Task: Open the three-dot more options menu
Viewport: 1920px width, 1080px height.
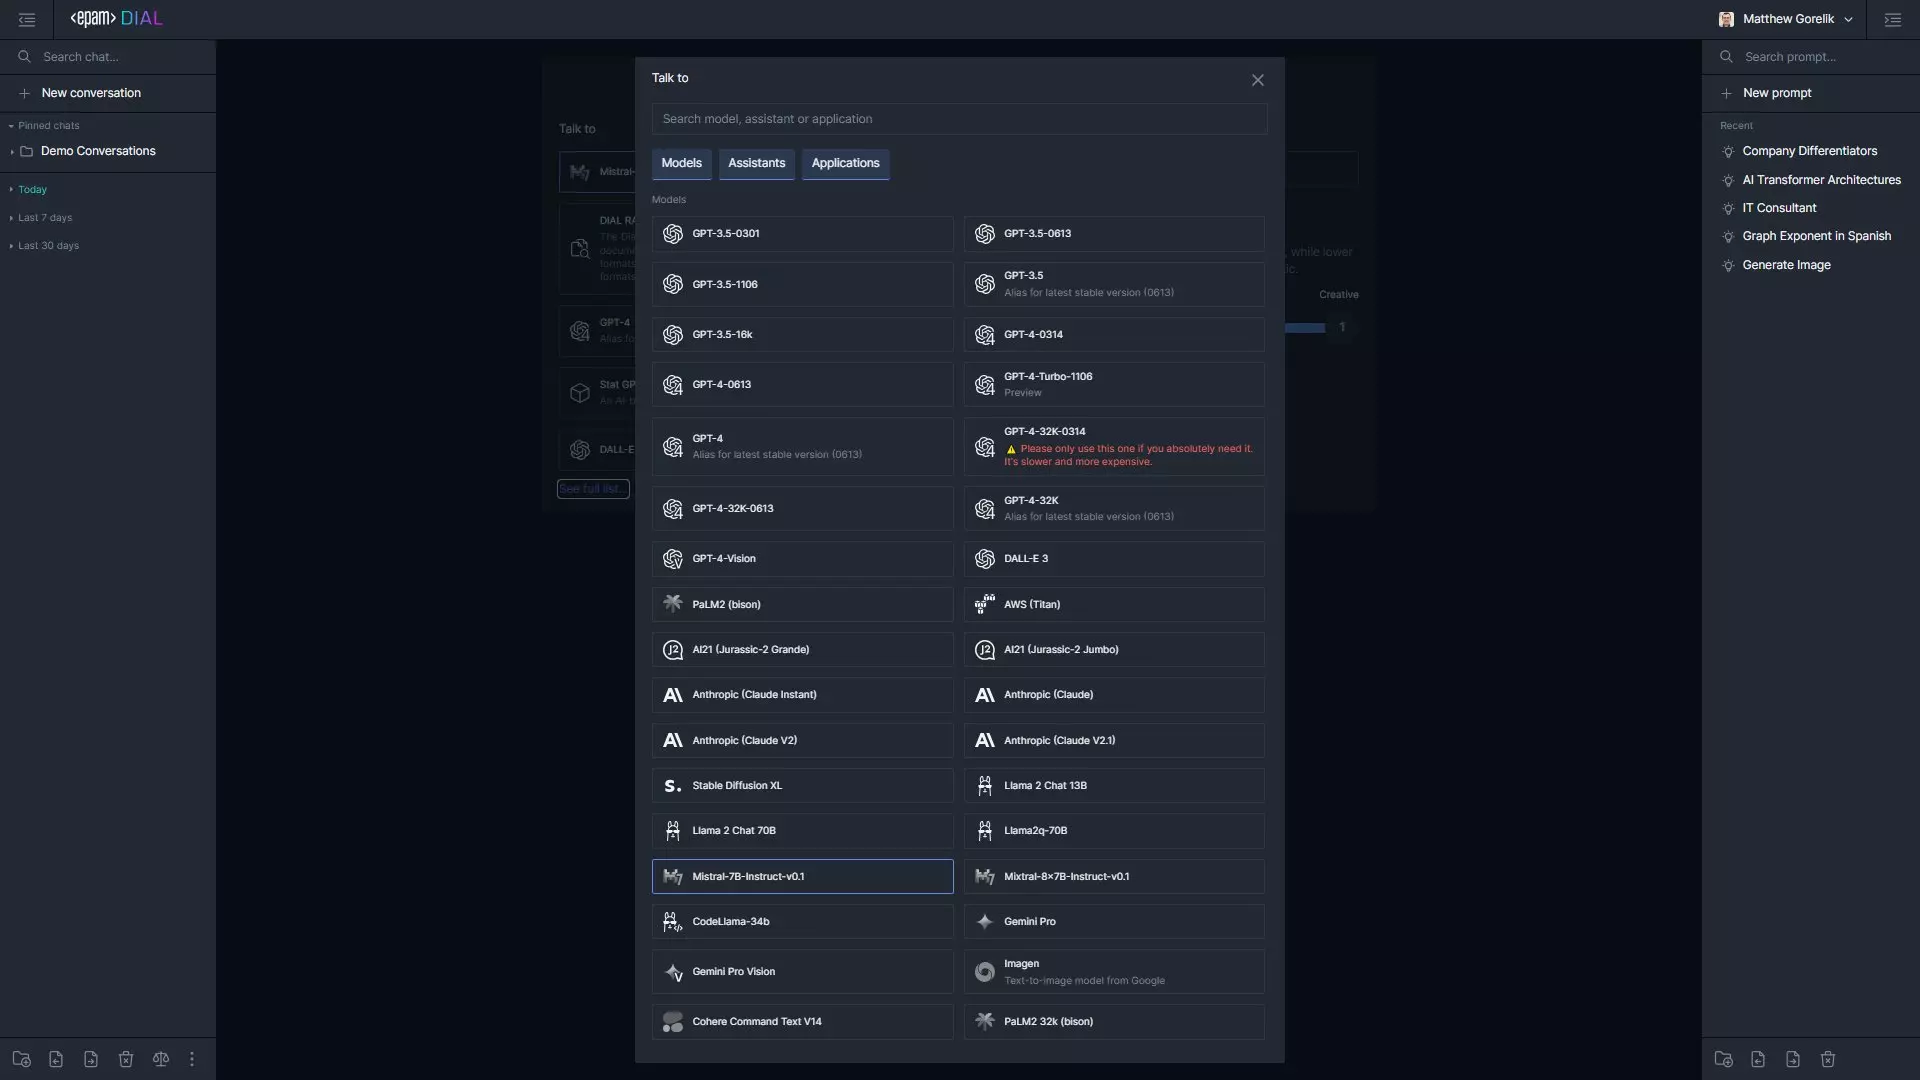Action: coord(192,1059)
